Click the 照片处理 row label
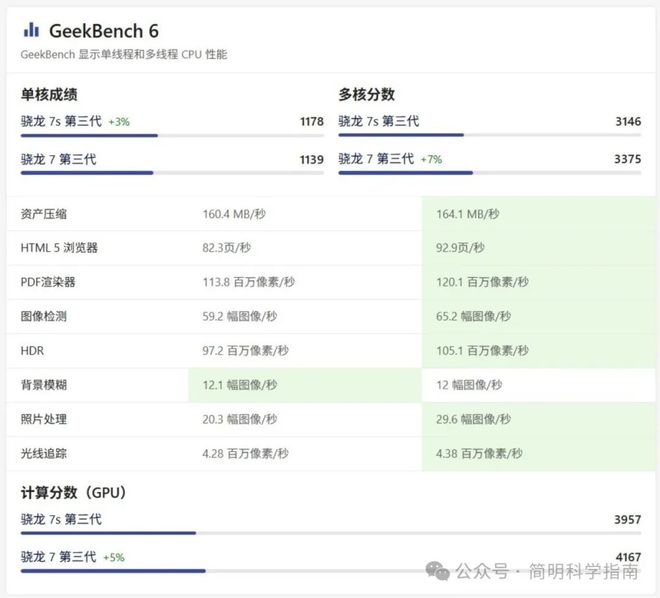Viewport: 660px width, 598px height. tap(44, 419)
